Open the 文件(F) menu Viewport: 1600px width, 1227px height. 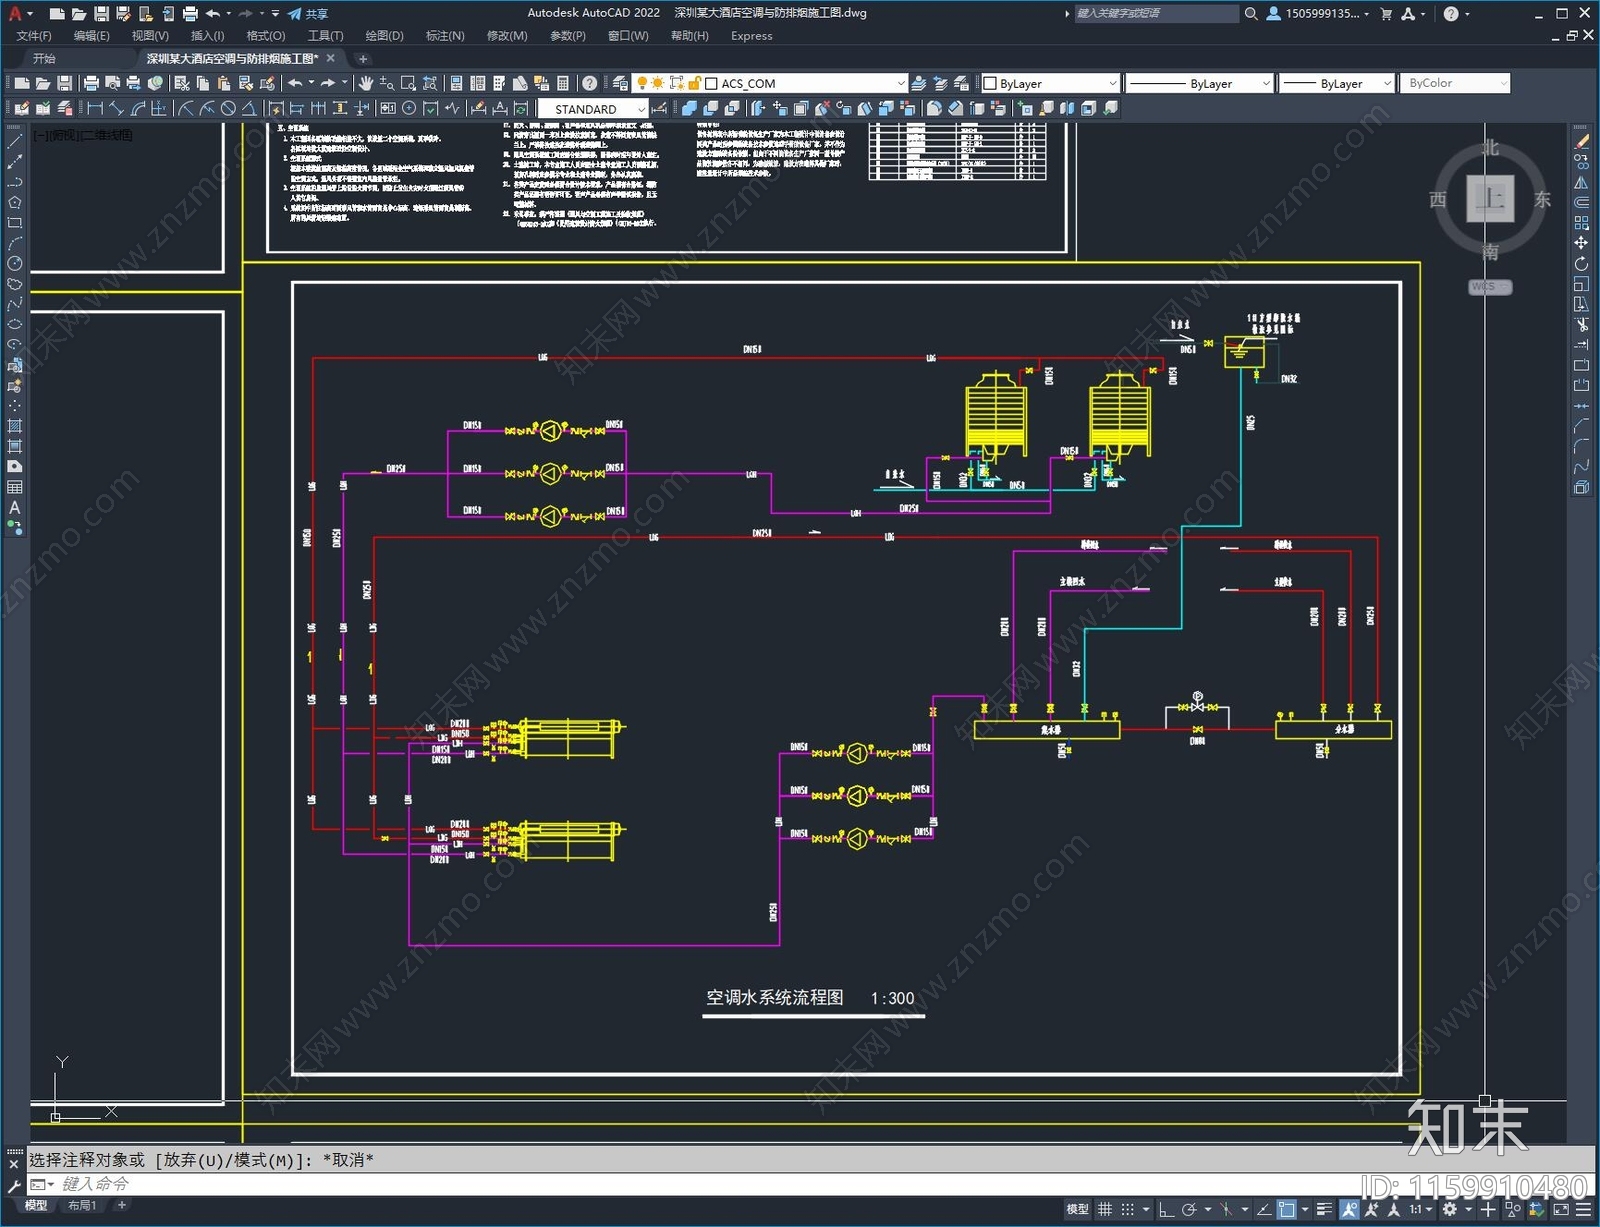[x=34, y=36]
